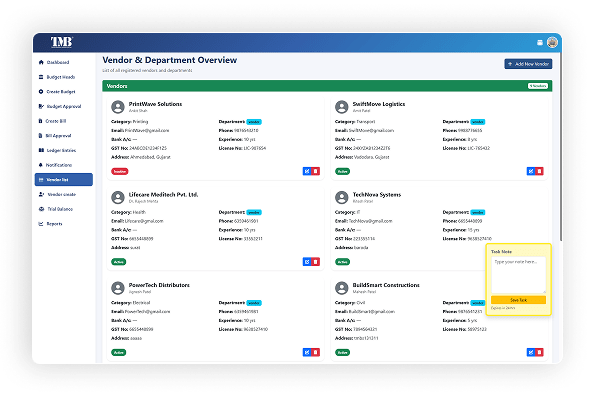Click the TechNova Systems avatar icon
Image resolution: width=591 pixels, height=396 pixels.
[341, 197]
